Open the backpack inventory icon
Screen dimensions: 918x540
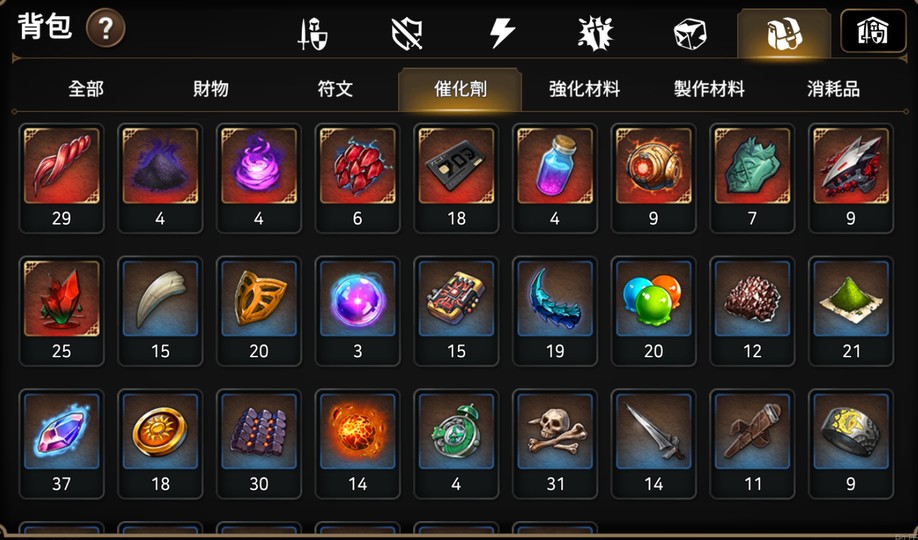784,34
